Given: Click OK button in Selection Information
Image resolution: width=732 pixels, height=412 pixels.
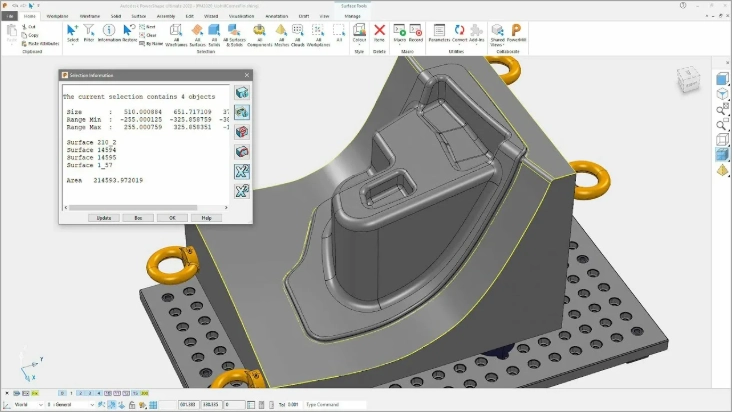Looking at the screenshot, I should pos(172,218).
